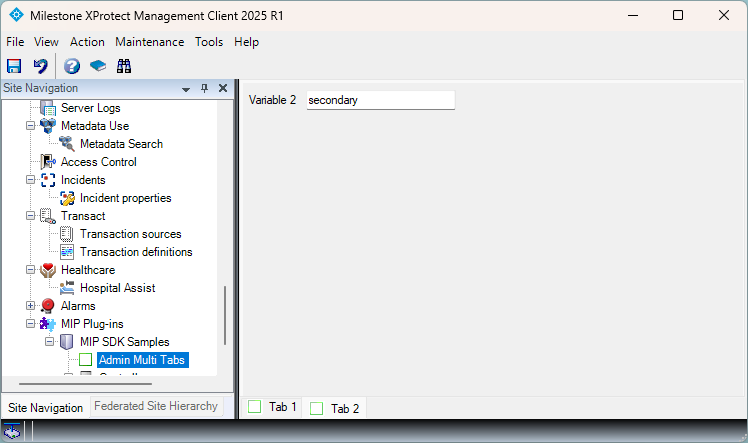This screenshot has height=443, width=748.
Task: Close the Site Navigation panel
Action: point(223,89)
